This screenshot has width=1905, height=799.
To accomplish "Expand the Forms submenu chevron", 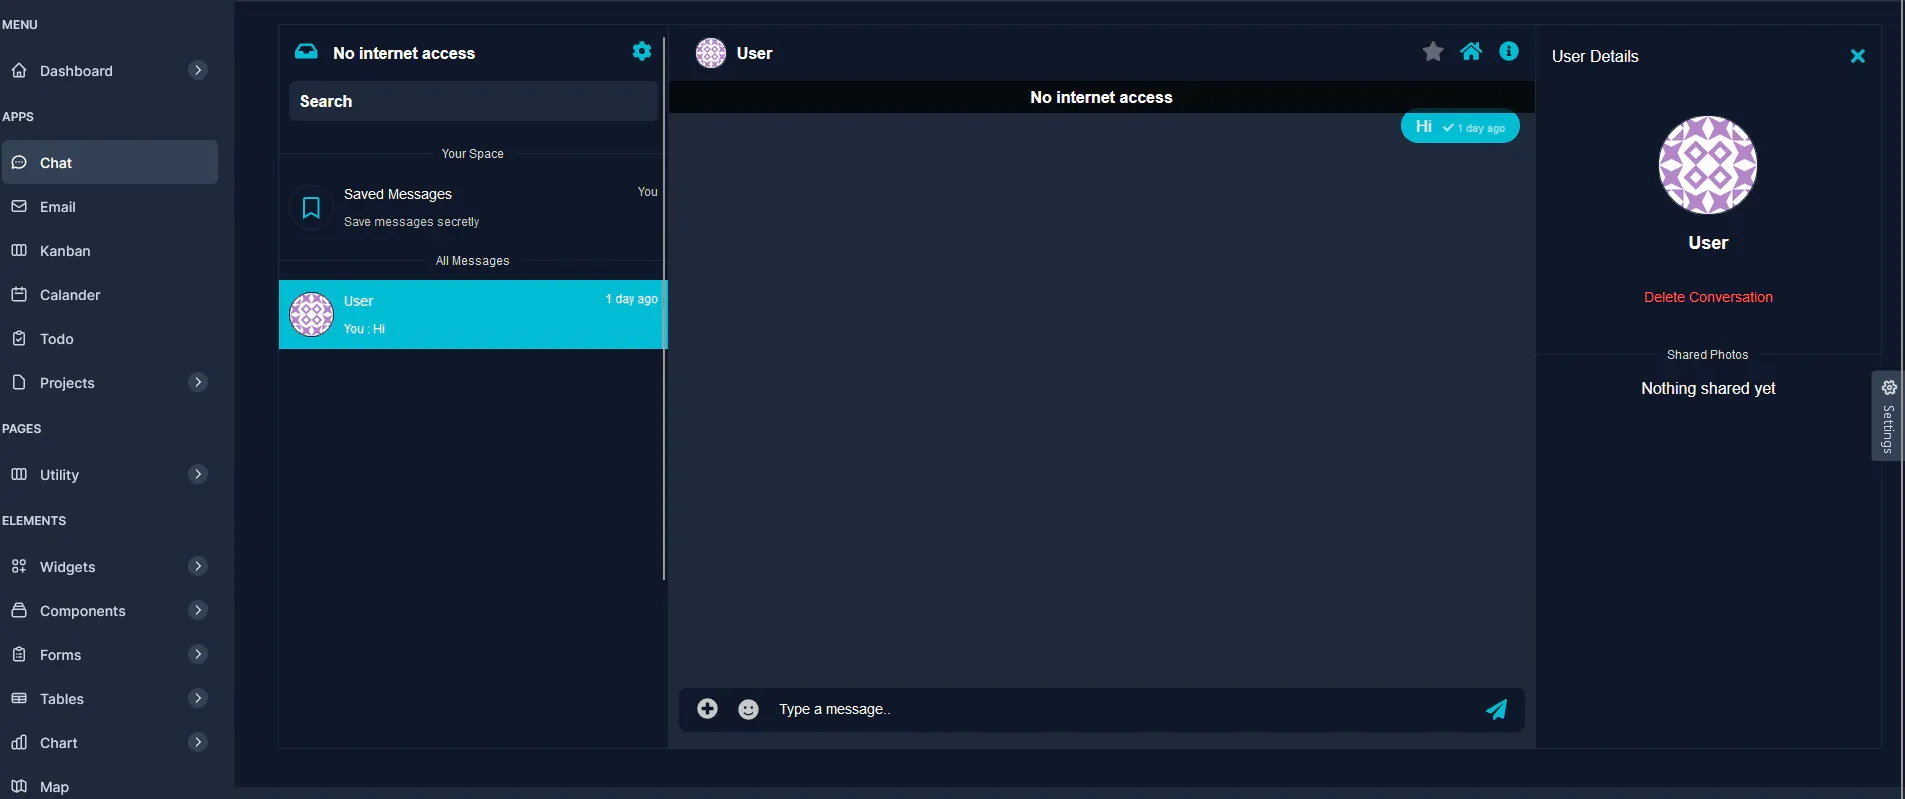I will [198, 654].
